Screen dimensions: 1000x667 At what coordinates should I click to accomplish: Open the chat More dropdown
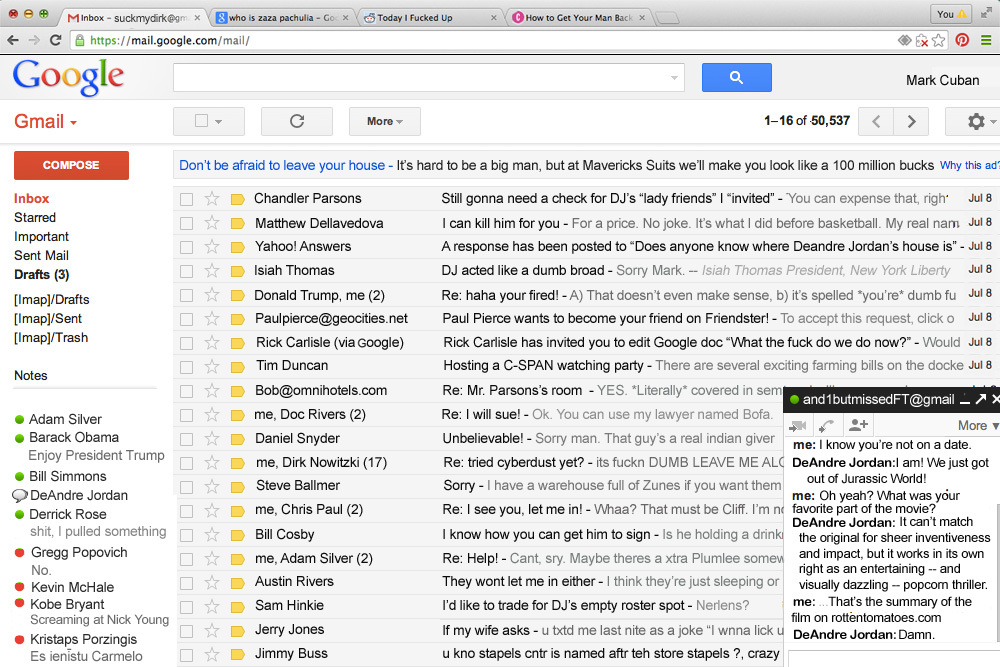pos(978,425)
